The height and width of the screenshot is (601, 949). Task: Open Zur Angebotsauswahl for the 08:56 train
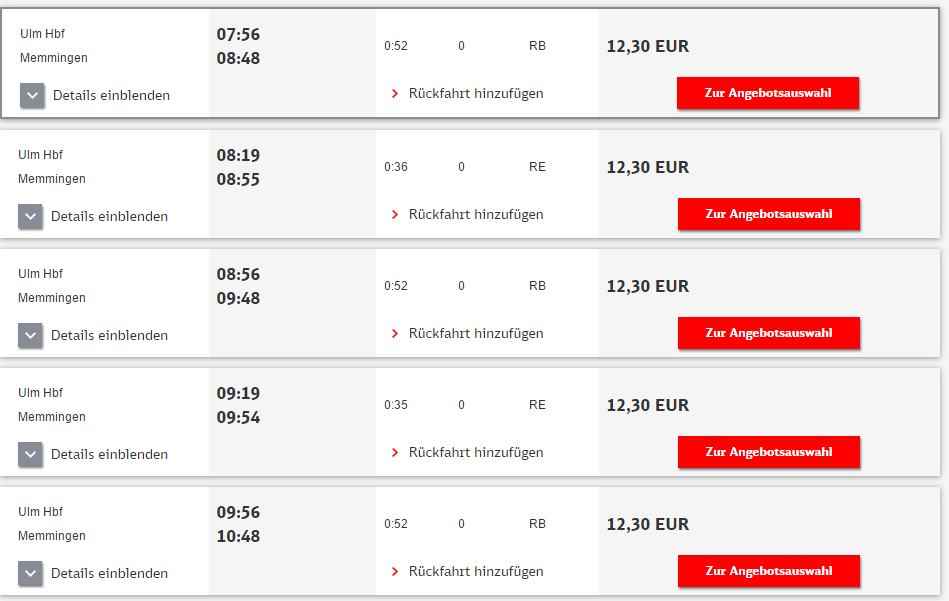click(x=769, y=333)
